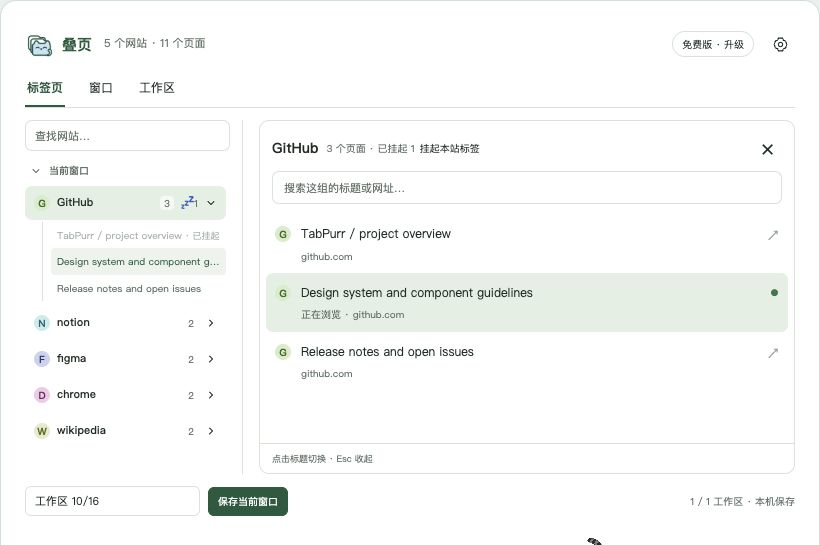Expand the notion group
The height and width of the screenshot is (545, 820).
[211, 323]
